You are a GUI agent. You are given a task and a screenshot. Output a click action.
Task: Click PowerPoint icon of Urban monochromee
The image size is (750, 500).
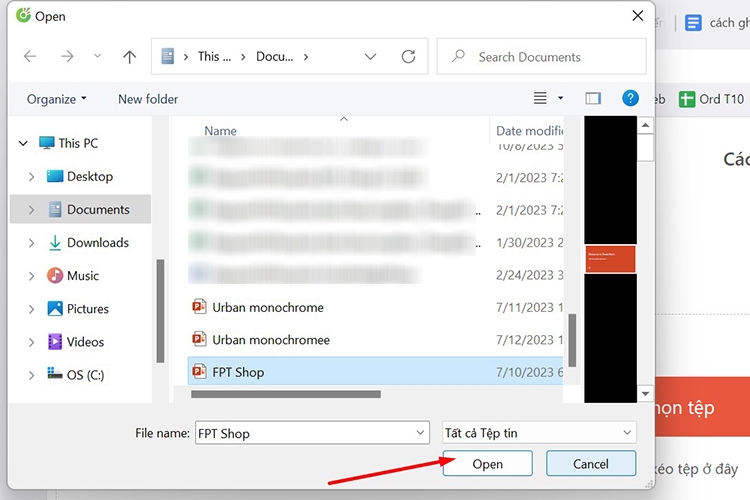(199, 339)
